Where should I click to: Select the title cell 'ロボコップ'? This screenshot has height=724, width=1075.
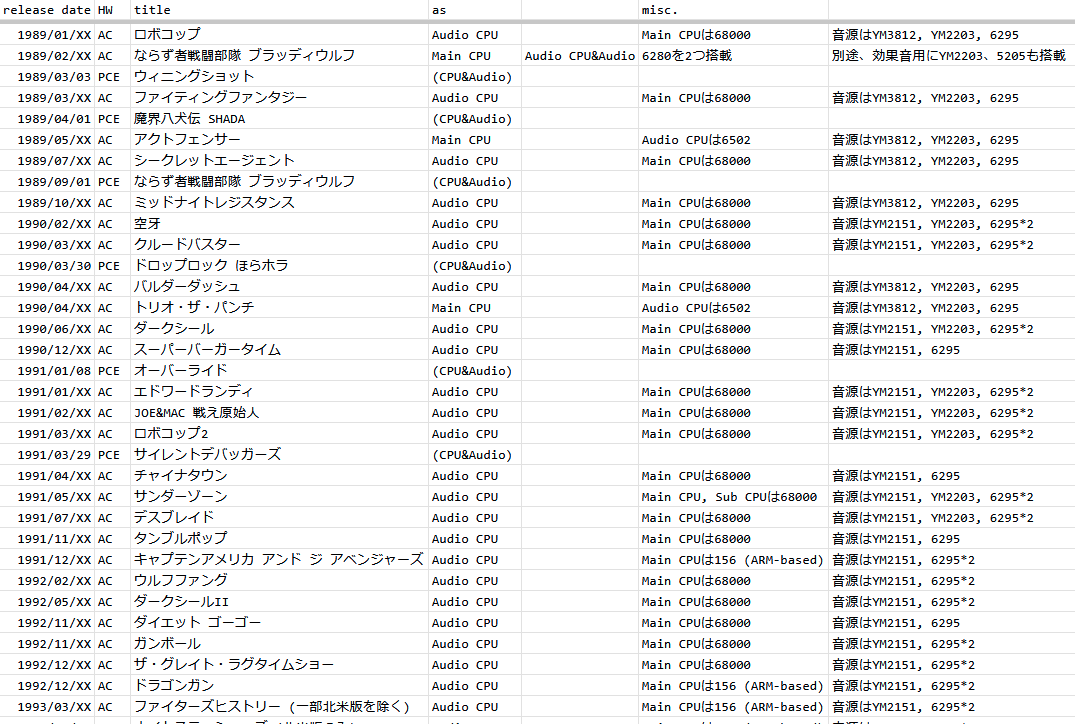click(167, 34)
